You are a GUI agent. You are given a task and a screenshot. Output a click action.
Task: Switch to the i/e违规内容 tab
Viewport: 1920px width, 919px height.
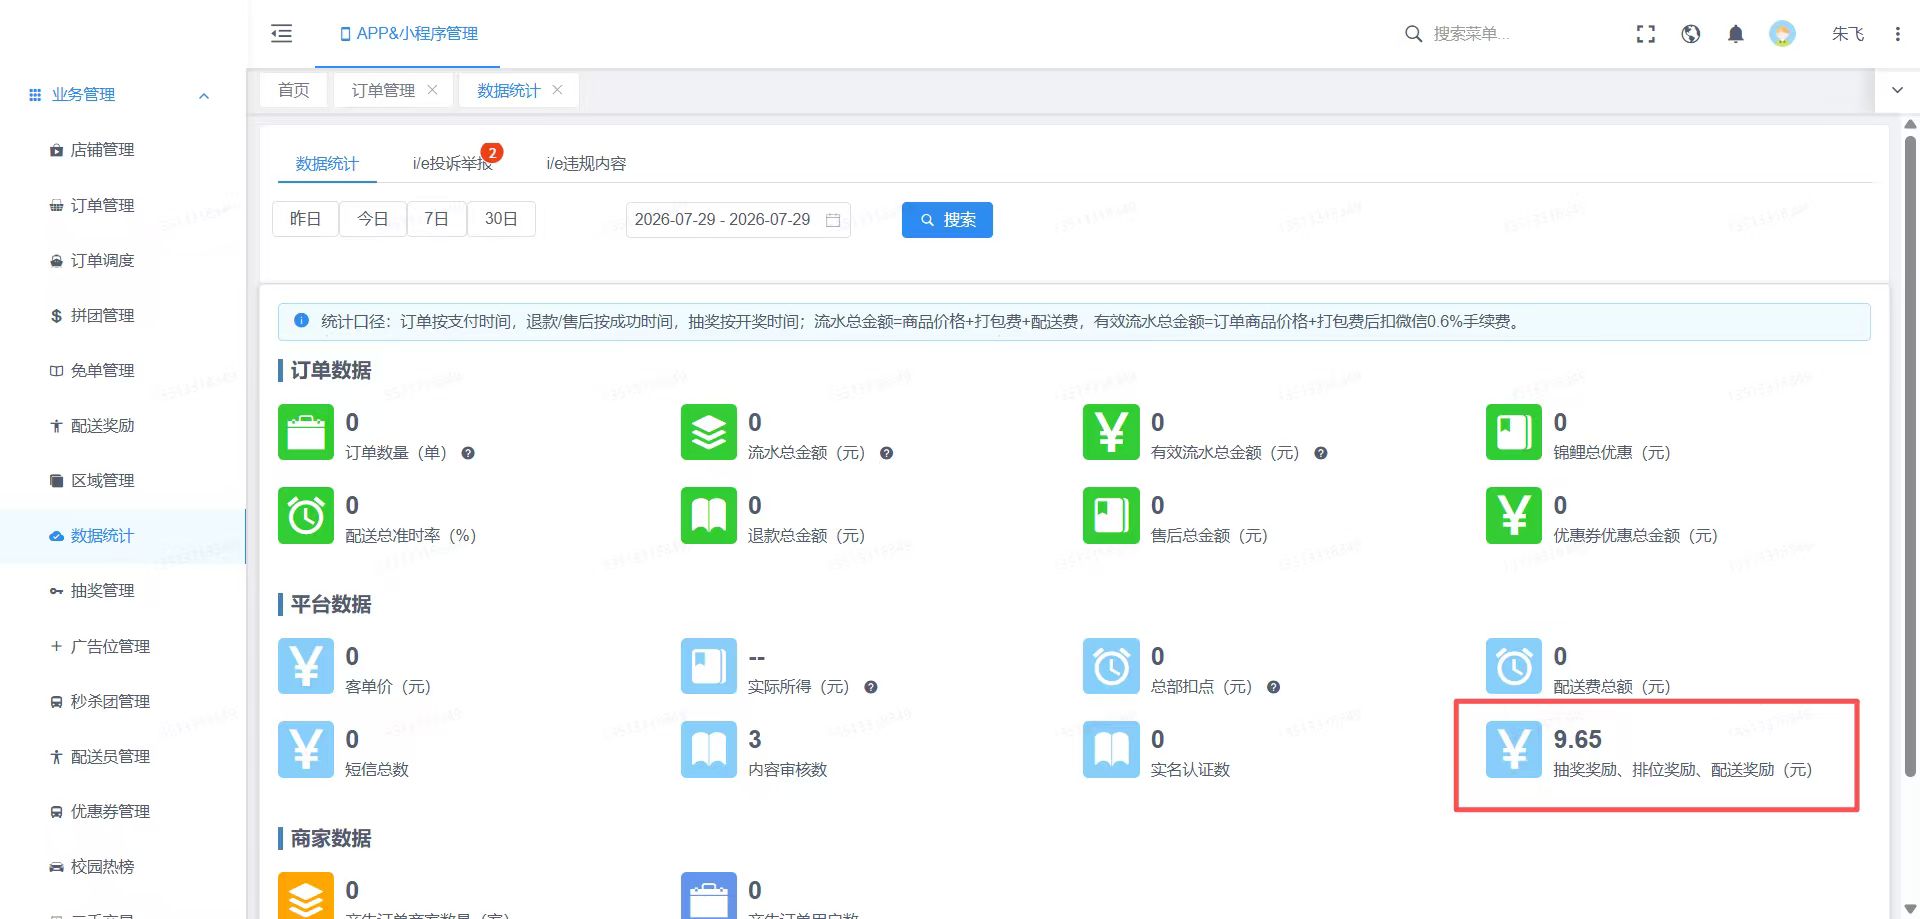(586, 163)
